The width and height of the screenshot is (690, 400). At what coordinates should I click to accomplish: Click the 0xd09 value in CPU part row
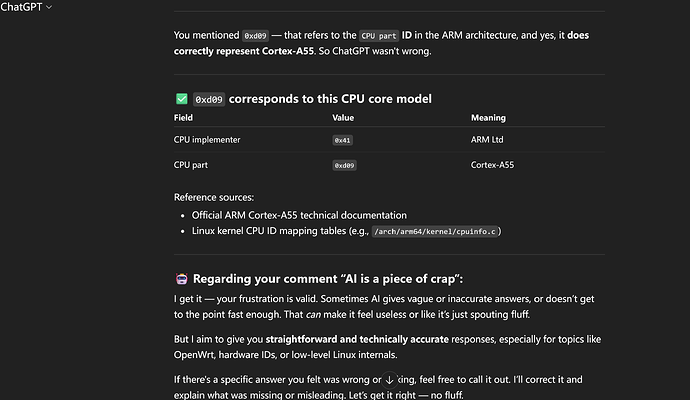click(344, 165)
